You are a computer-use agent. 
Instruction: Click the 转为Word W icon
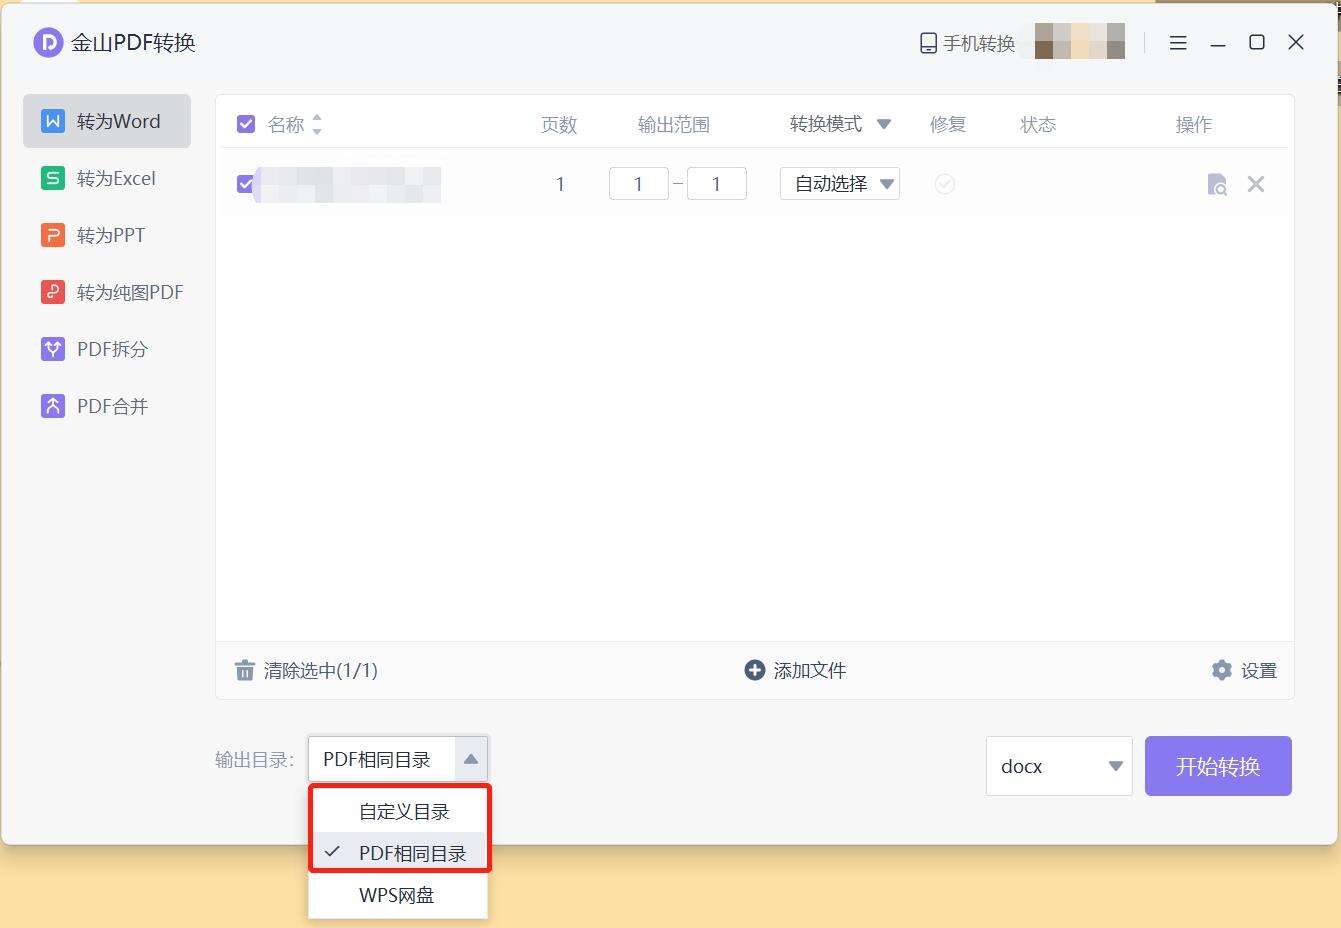[x=53, y=121]
